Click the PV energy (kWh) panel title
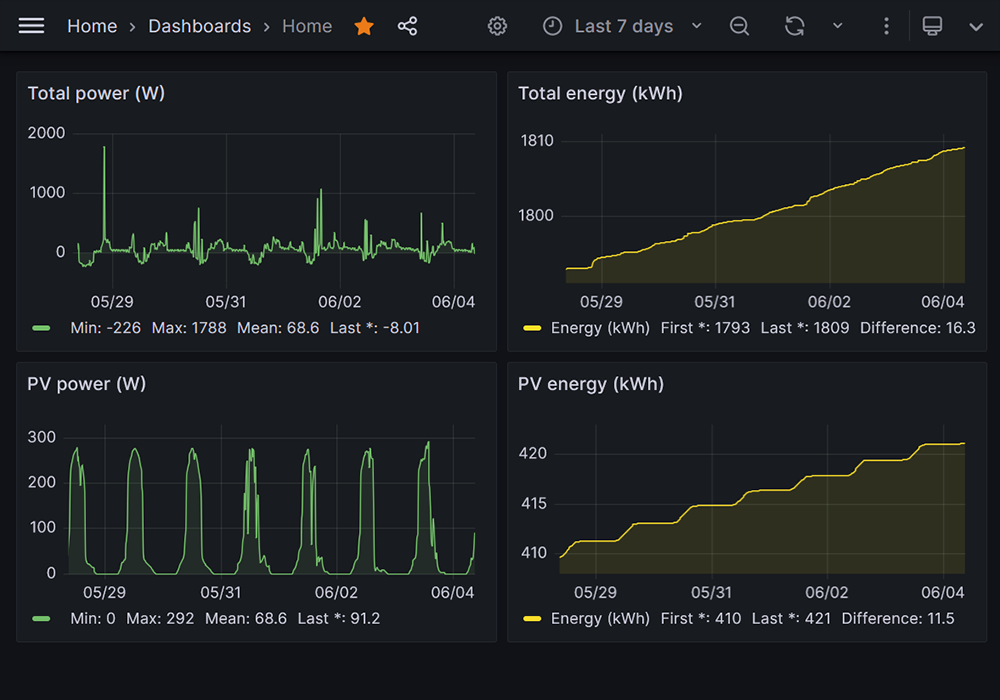 tap(591, 384)
